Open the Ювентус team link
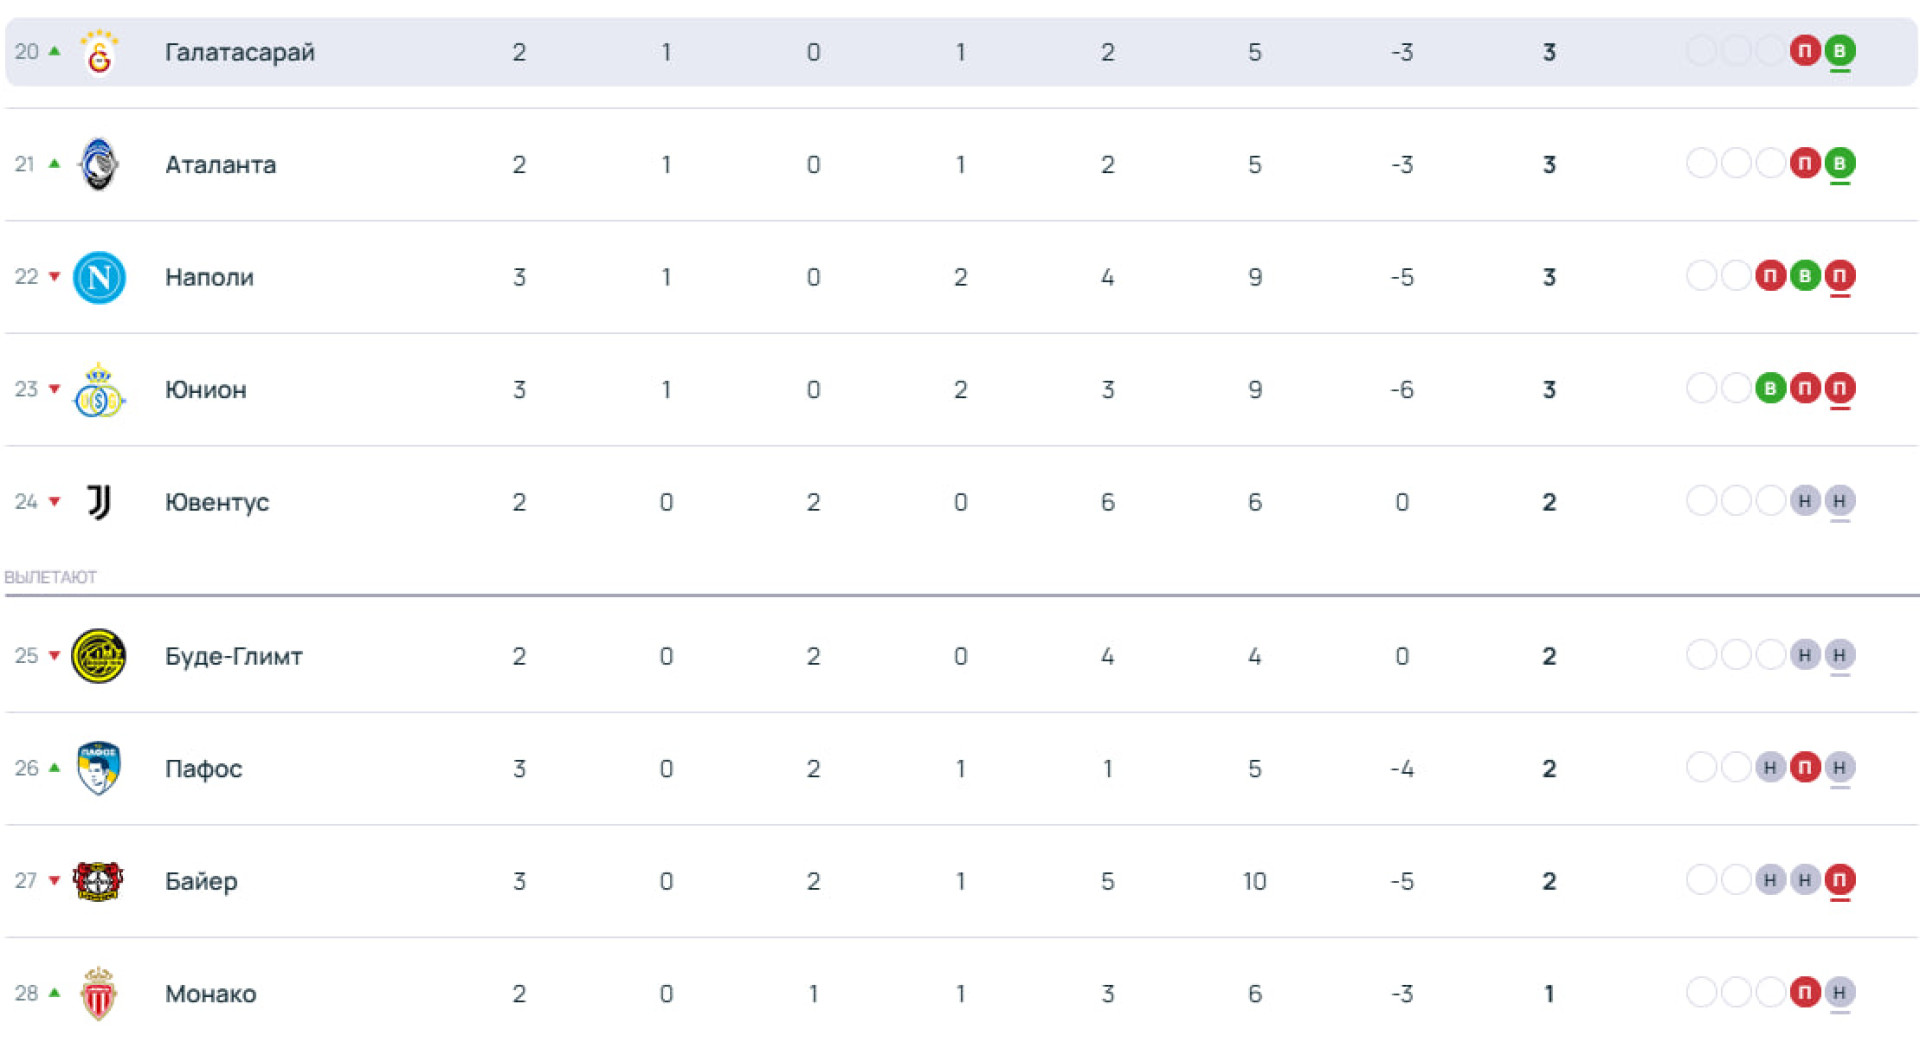 coord(216,502)
